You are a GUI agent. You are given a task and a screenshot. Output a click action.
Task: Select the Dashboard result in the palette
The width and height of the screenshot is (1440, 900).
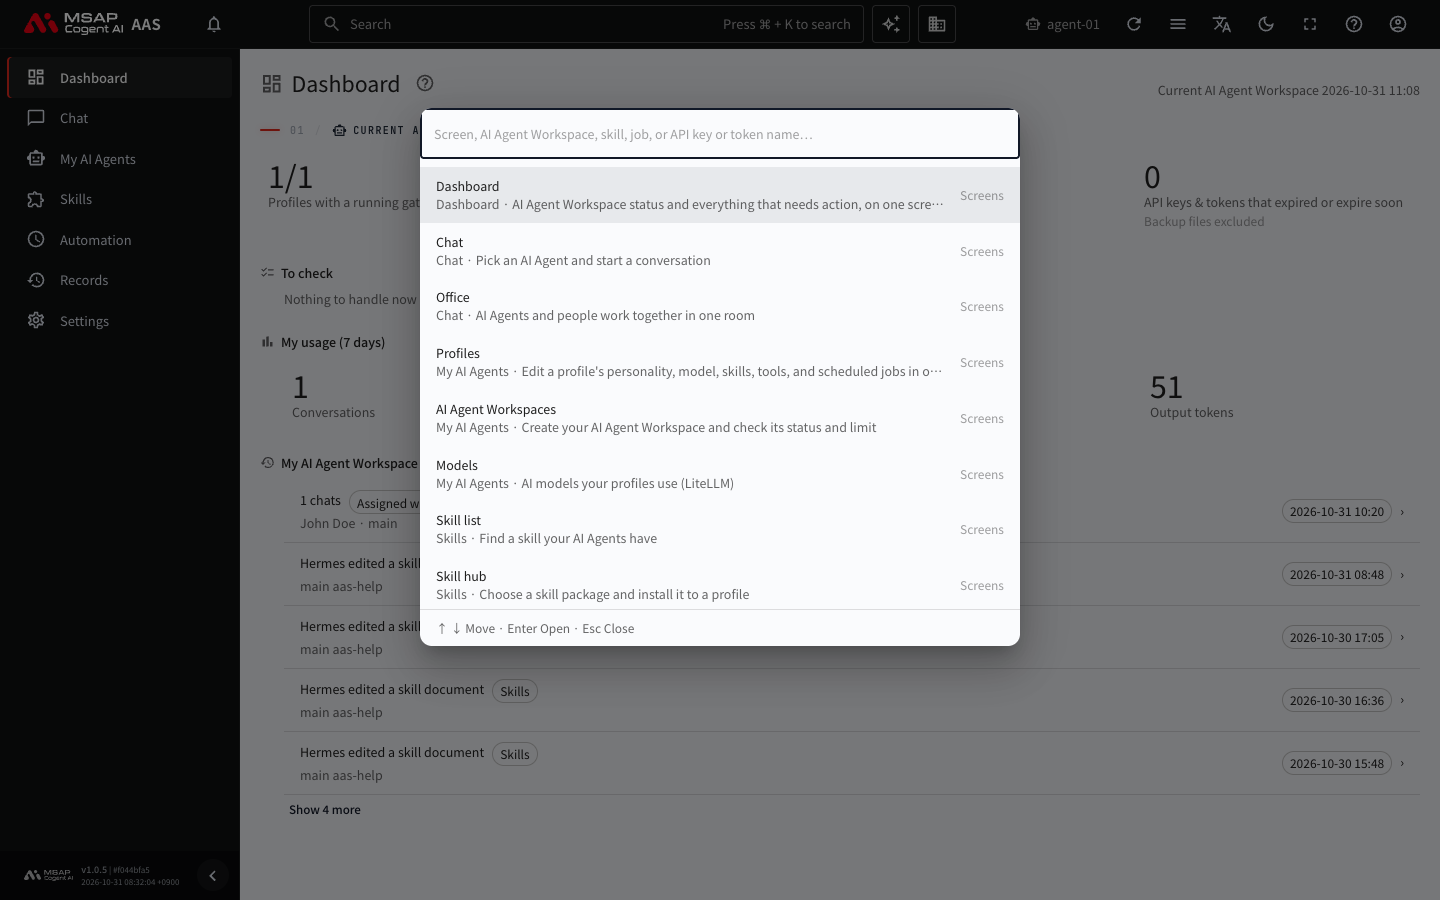[720, 195]
